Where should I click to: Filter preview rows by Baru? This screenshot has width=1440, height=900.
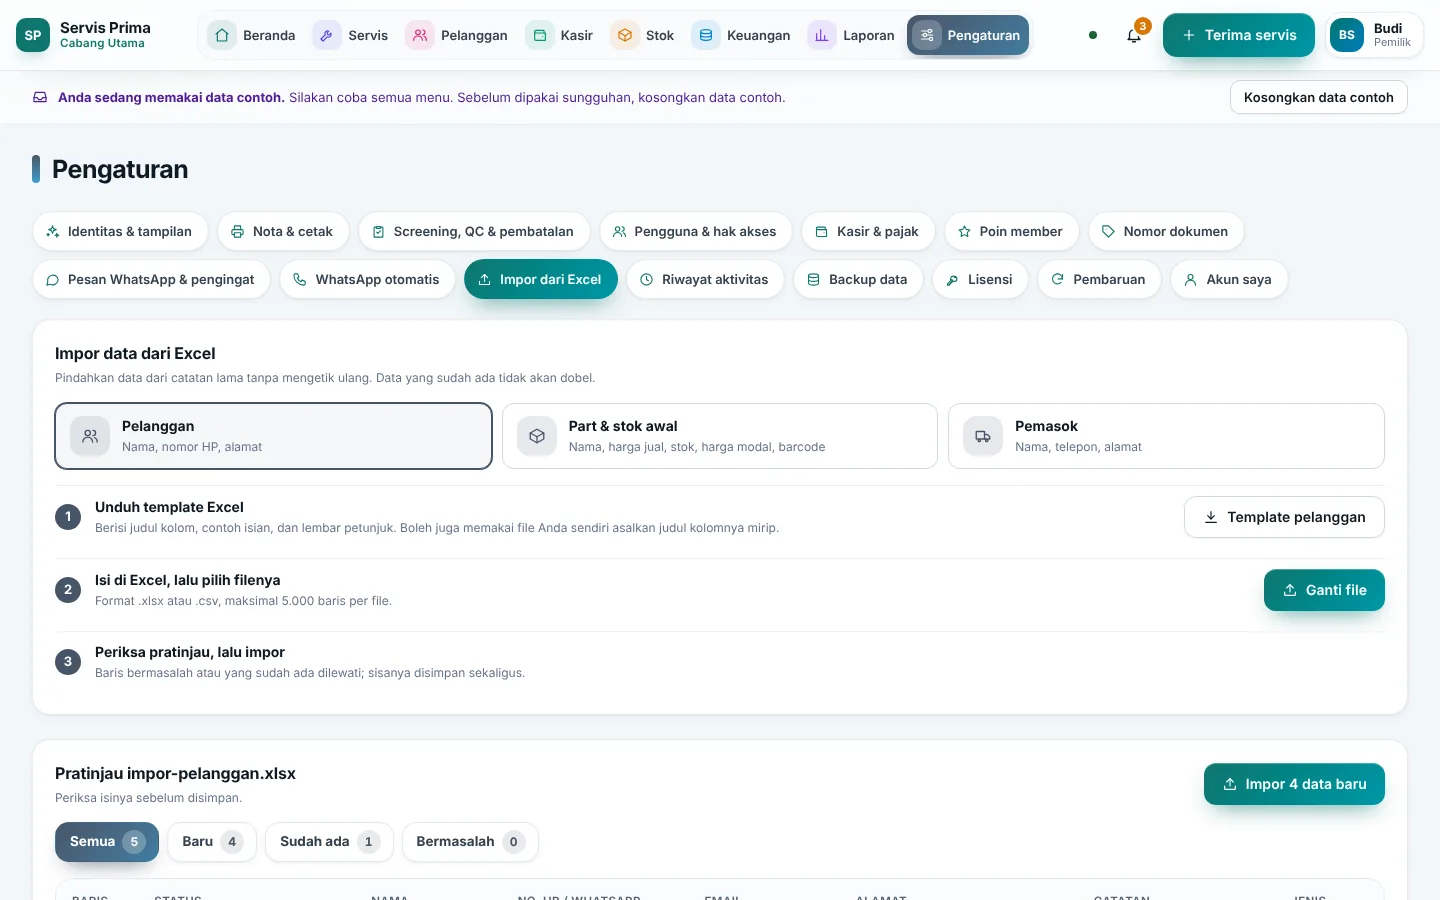coord(212,842)
